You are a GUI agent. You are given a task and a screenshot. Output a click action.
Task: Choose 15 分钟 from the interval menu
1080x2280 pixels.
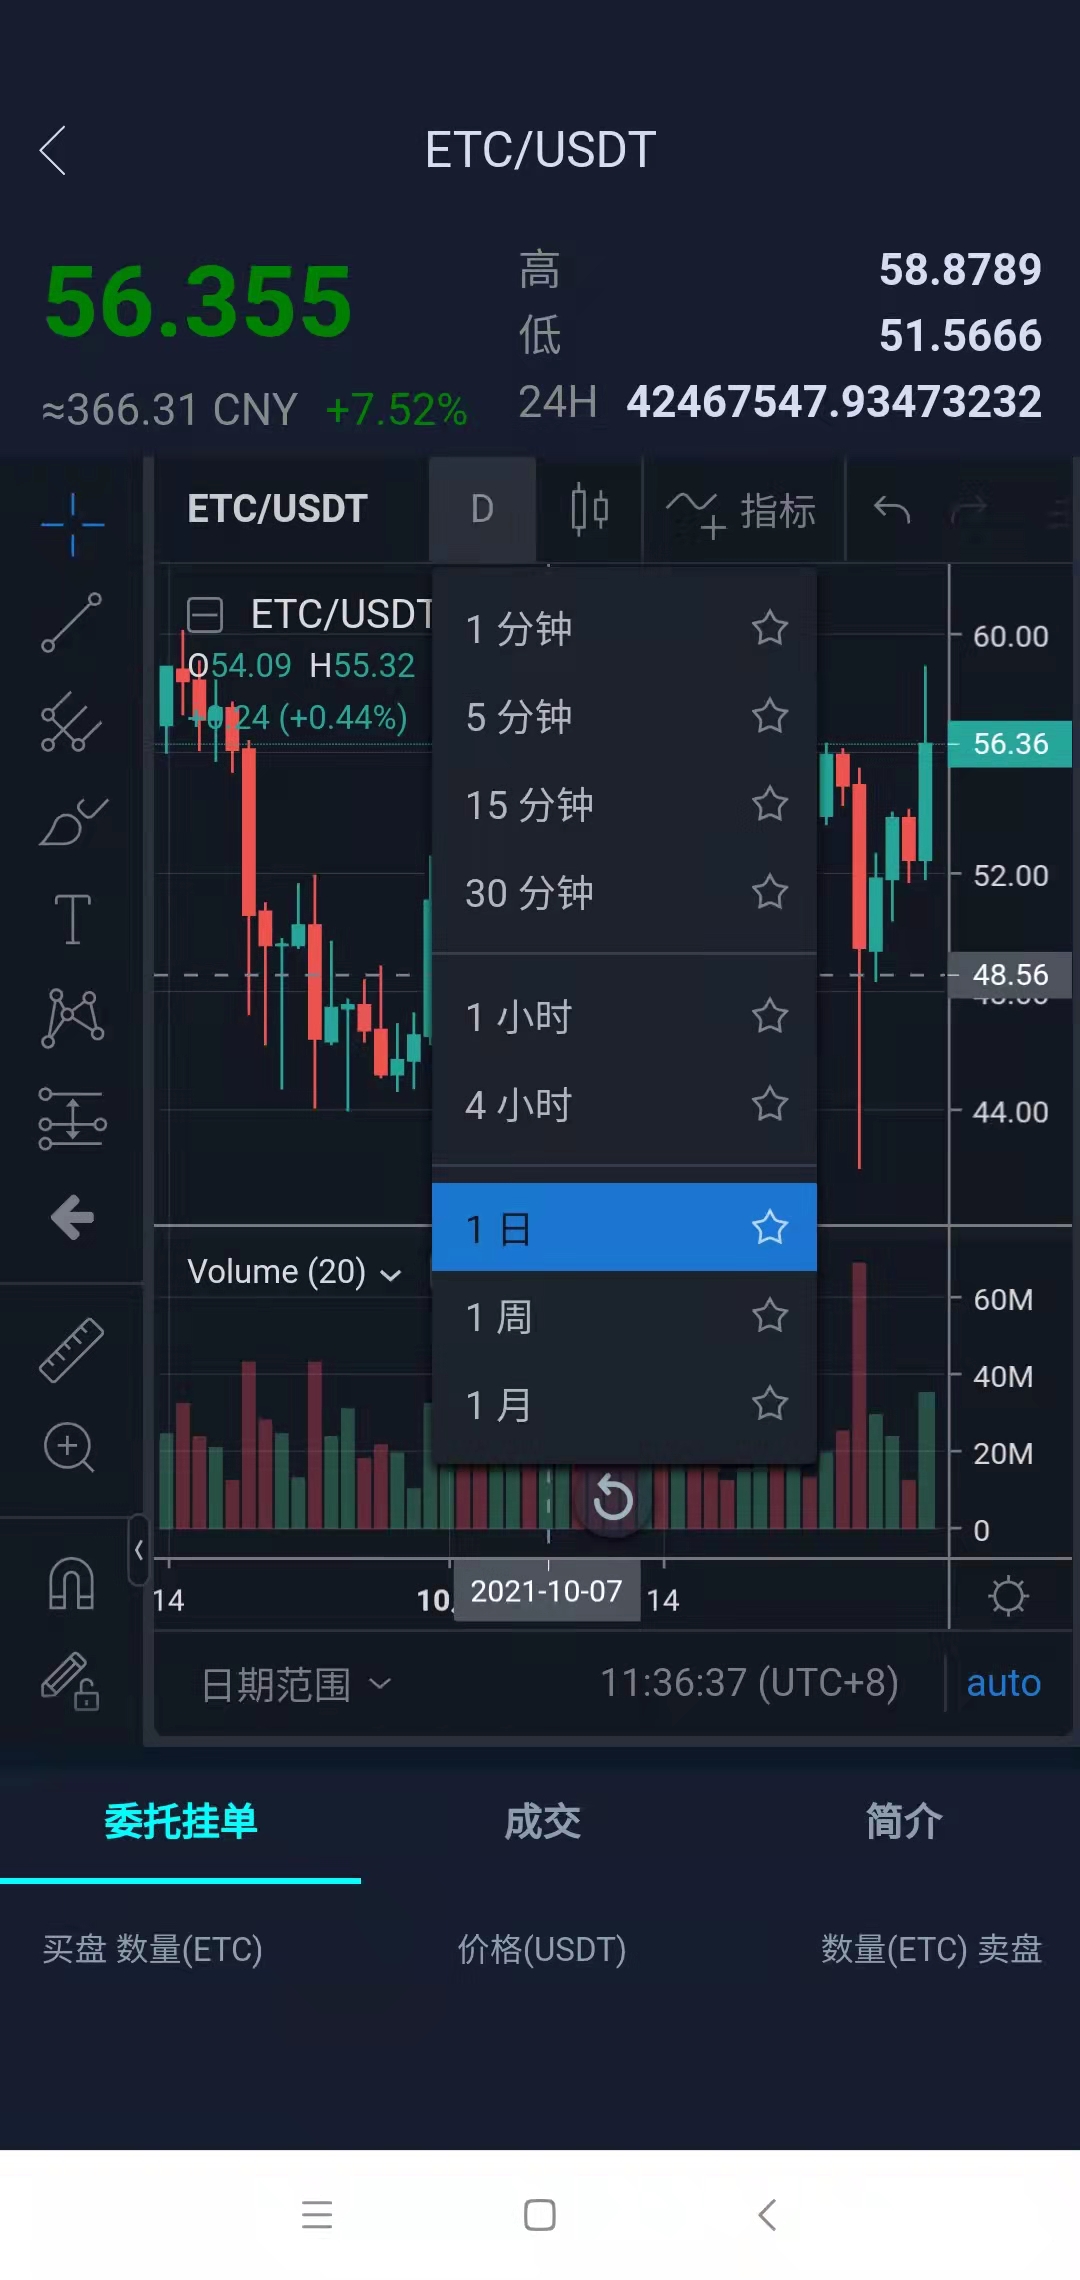point(530,805)
